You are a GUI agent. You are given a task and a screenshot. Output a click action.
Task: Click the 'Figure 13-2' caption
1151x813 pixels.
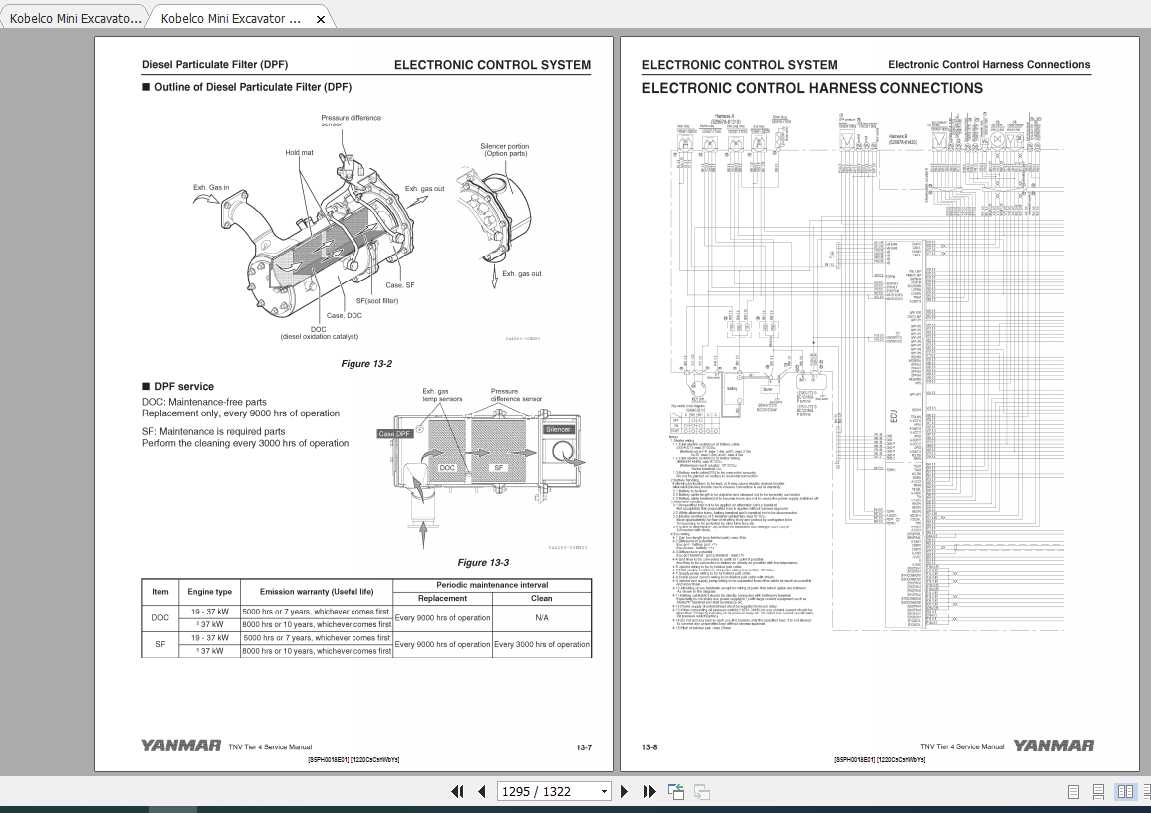point(366,363)
